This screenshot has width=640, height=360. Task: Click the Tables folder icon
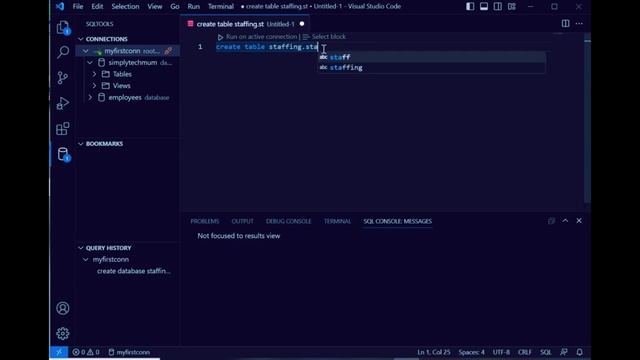click(106, 74)
